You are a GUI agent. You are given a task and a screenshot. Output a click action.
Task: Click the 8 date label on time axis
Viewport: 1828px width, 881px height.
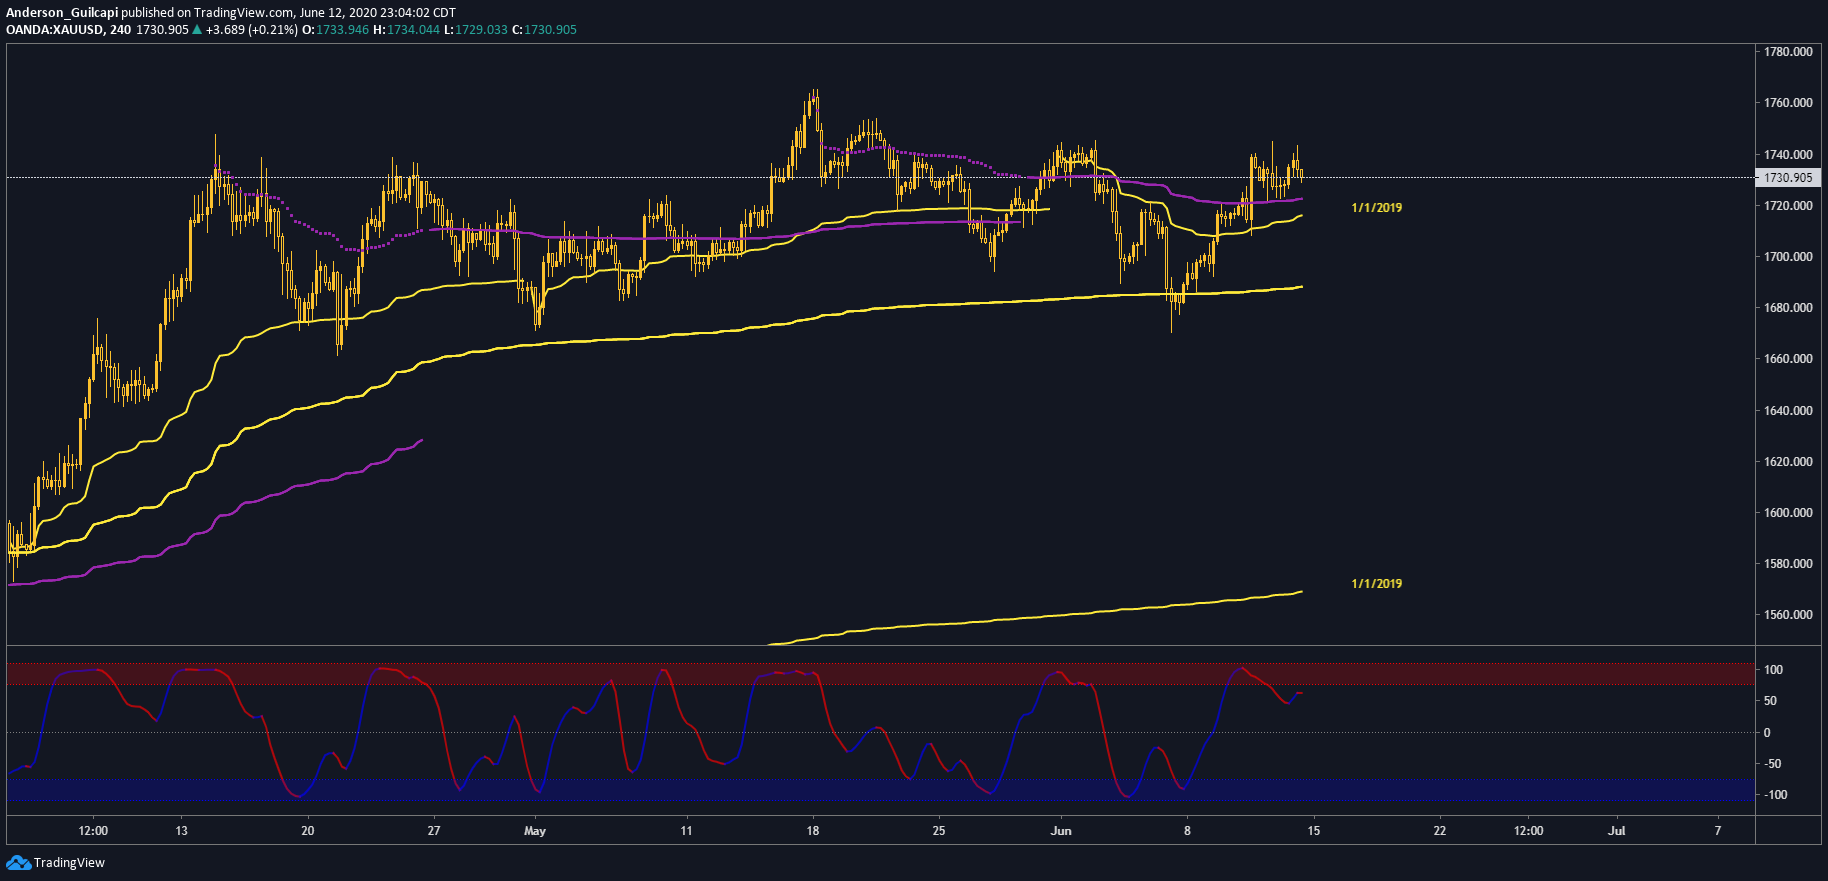[1187, 831]
